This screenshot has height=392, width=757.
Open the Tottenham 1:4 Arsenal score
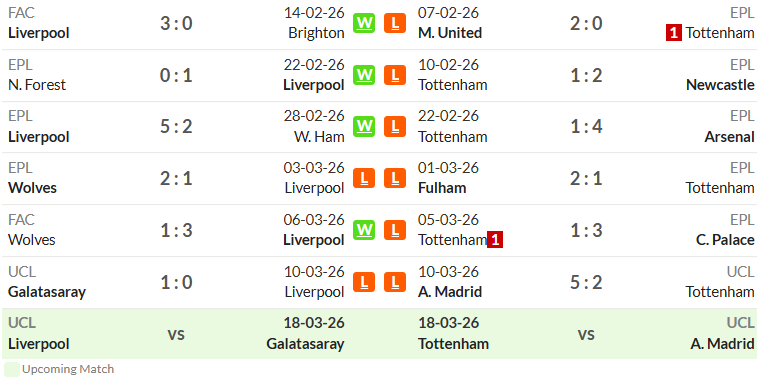(x=586, y=126)
